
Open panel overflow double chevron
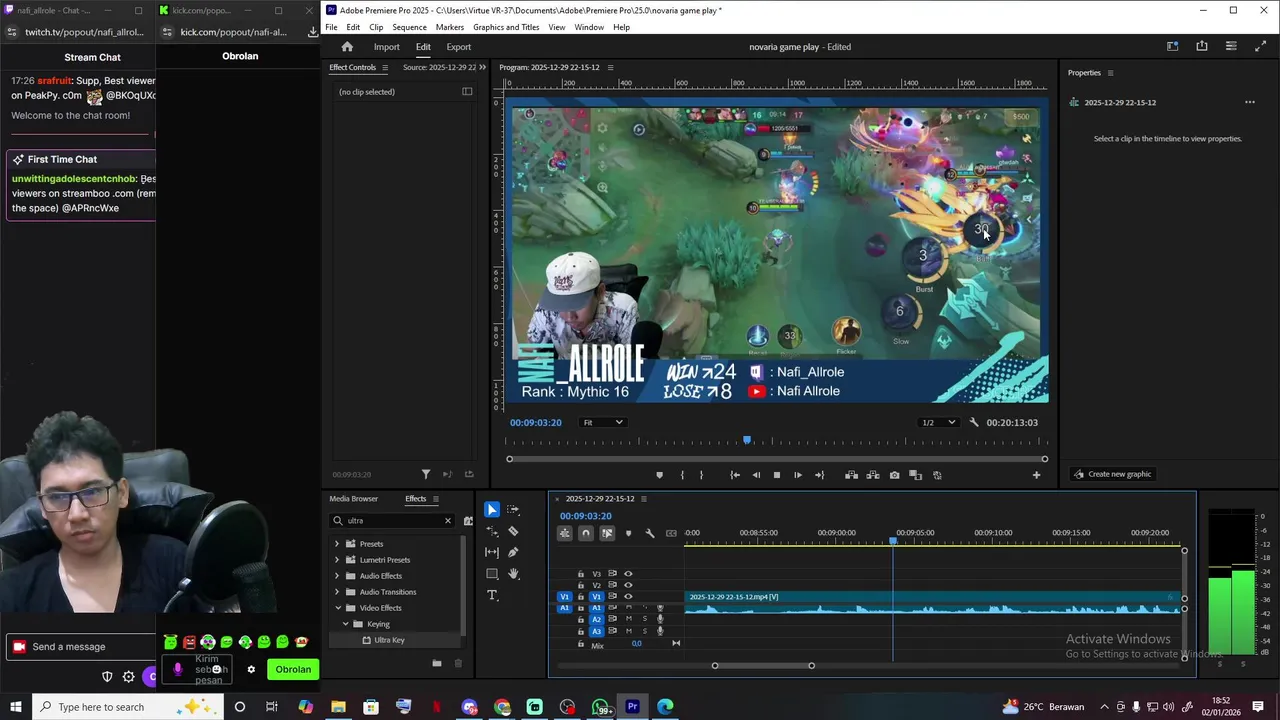click(483, 67)
